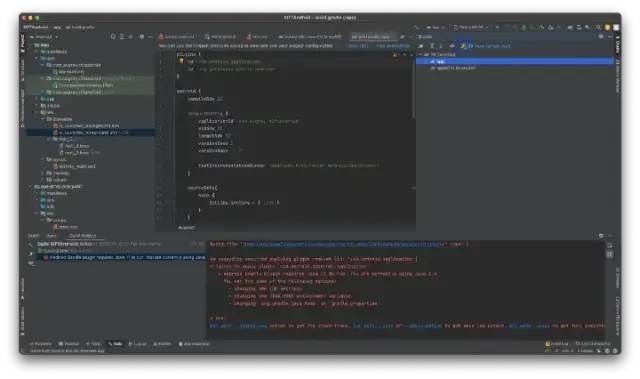Collapse all in Project panel toolbar
This screenshot has height=379, width=640.
pos(131,36)
